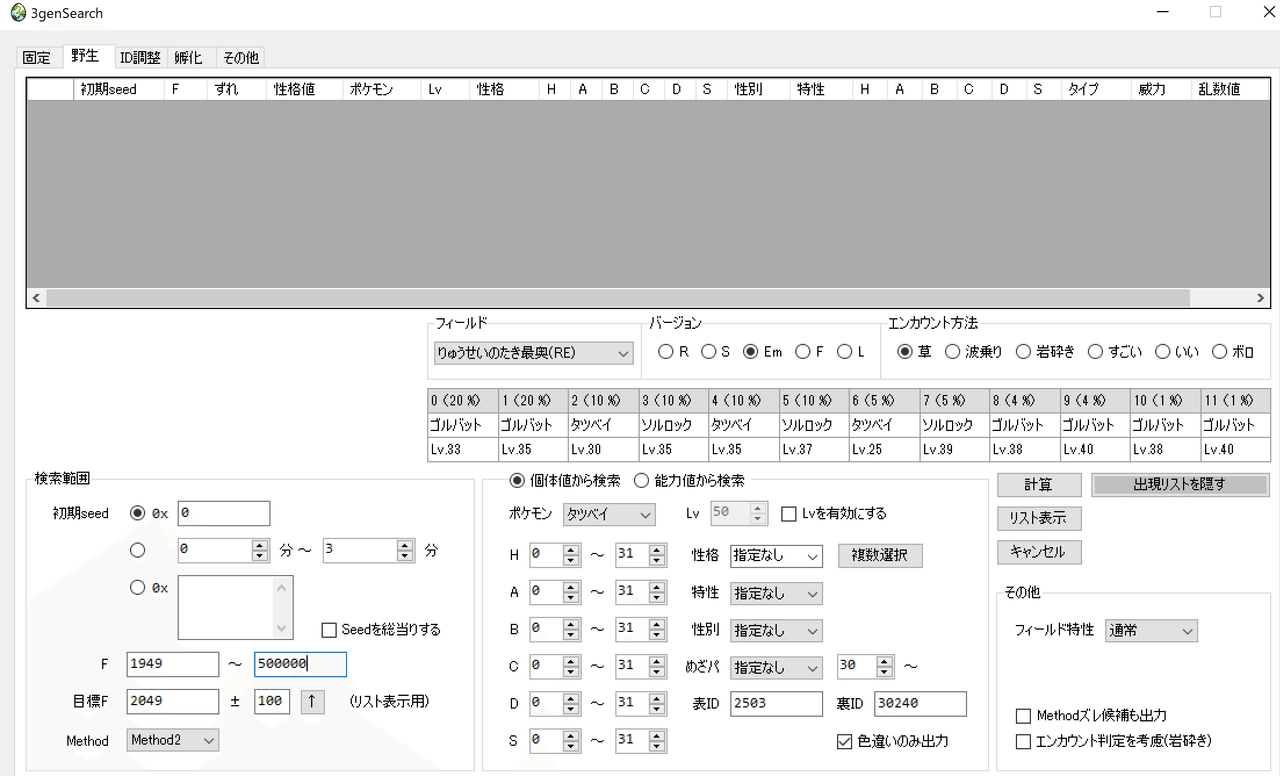Viewport: 1280px width, 776px height.
Task: Switch to the 固定 tab
Action: click(x=36, y=57)
